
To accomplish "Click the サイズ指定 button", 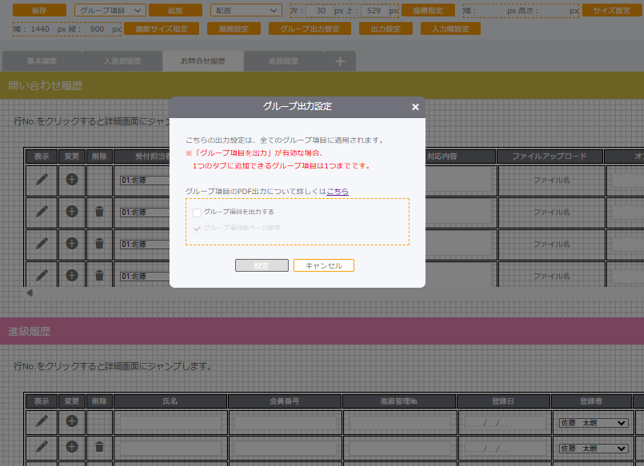I will click(x=612, y=10).
